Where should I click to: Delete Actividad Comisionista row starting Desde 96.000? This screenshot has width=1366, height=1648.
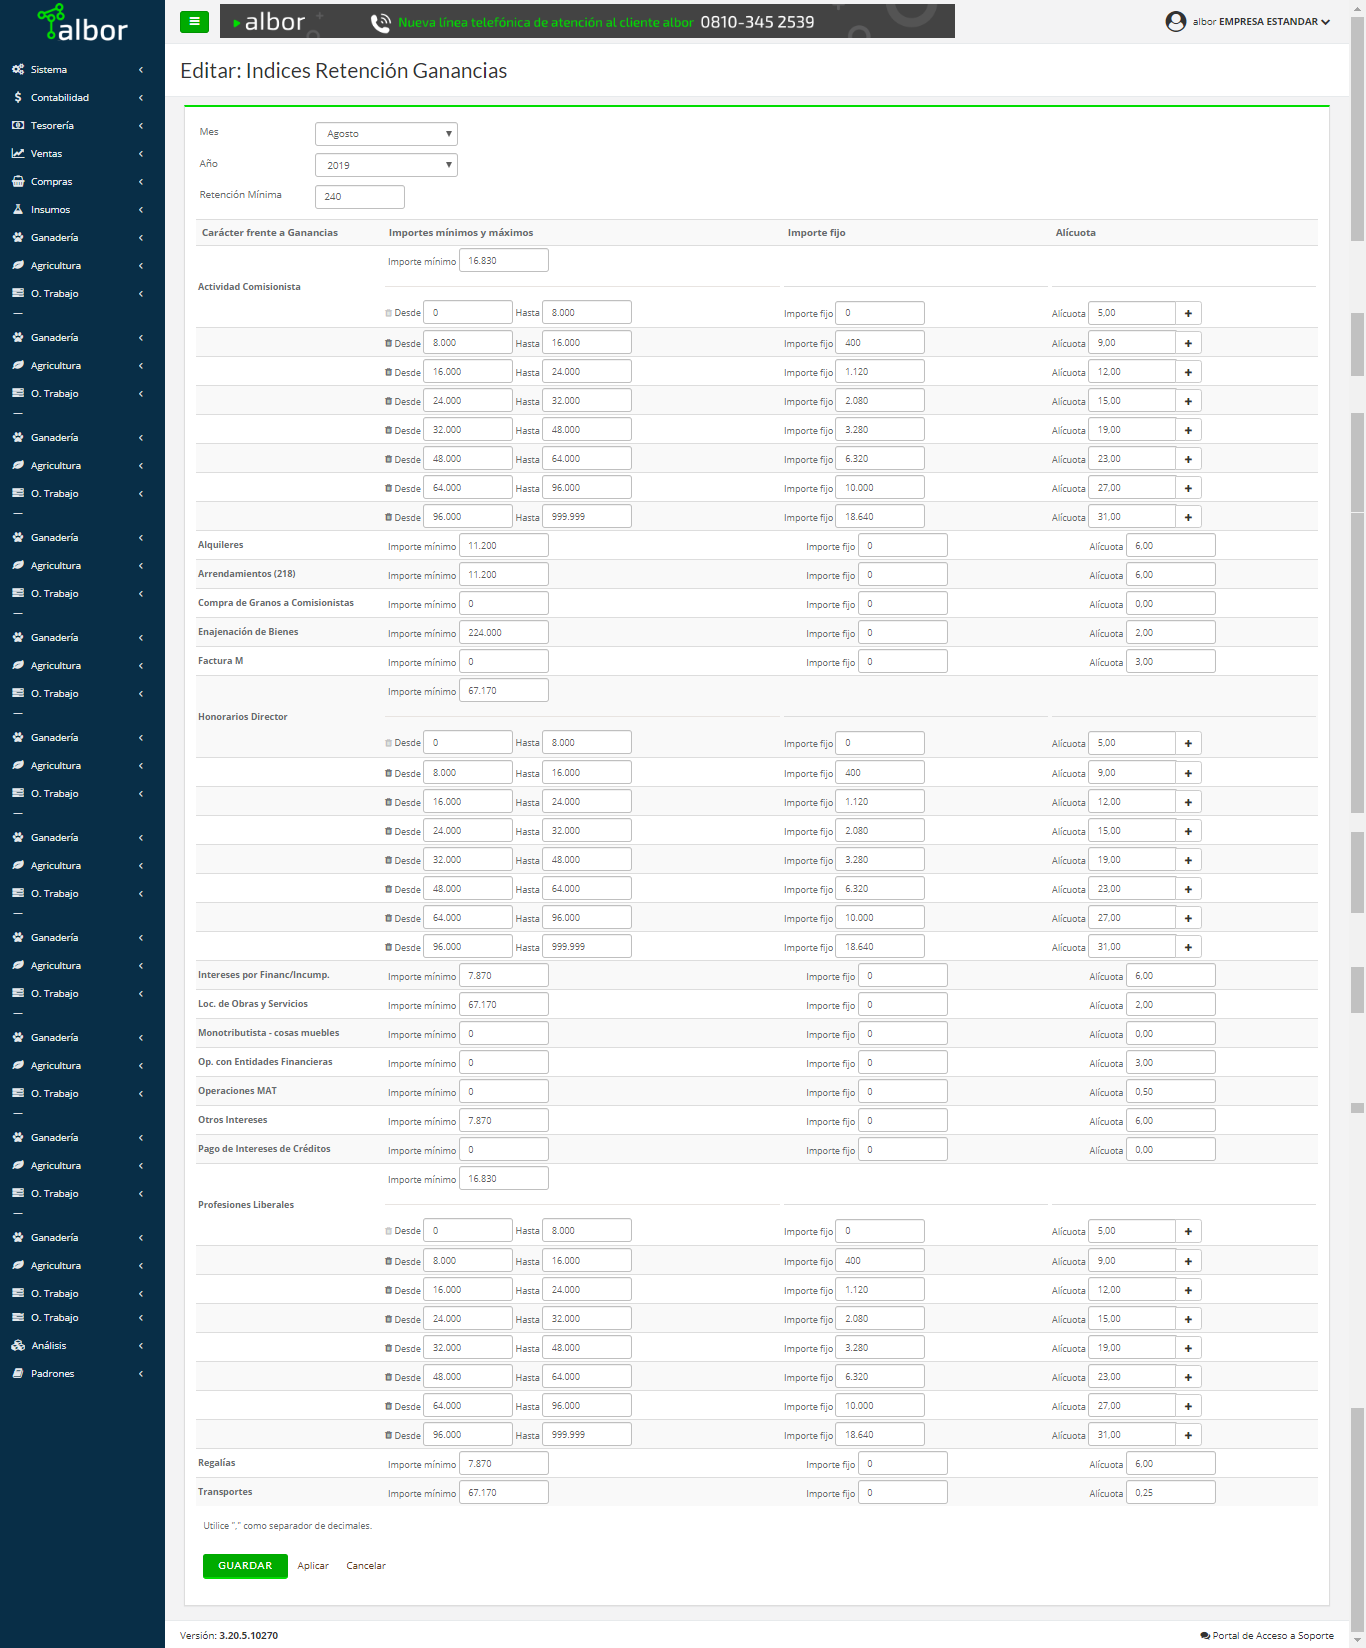388,517
